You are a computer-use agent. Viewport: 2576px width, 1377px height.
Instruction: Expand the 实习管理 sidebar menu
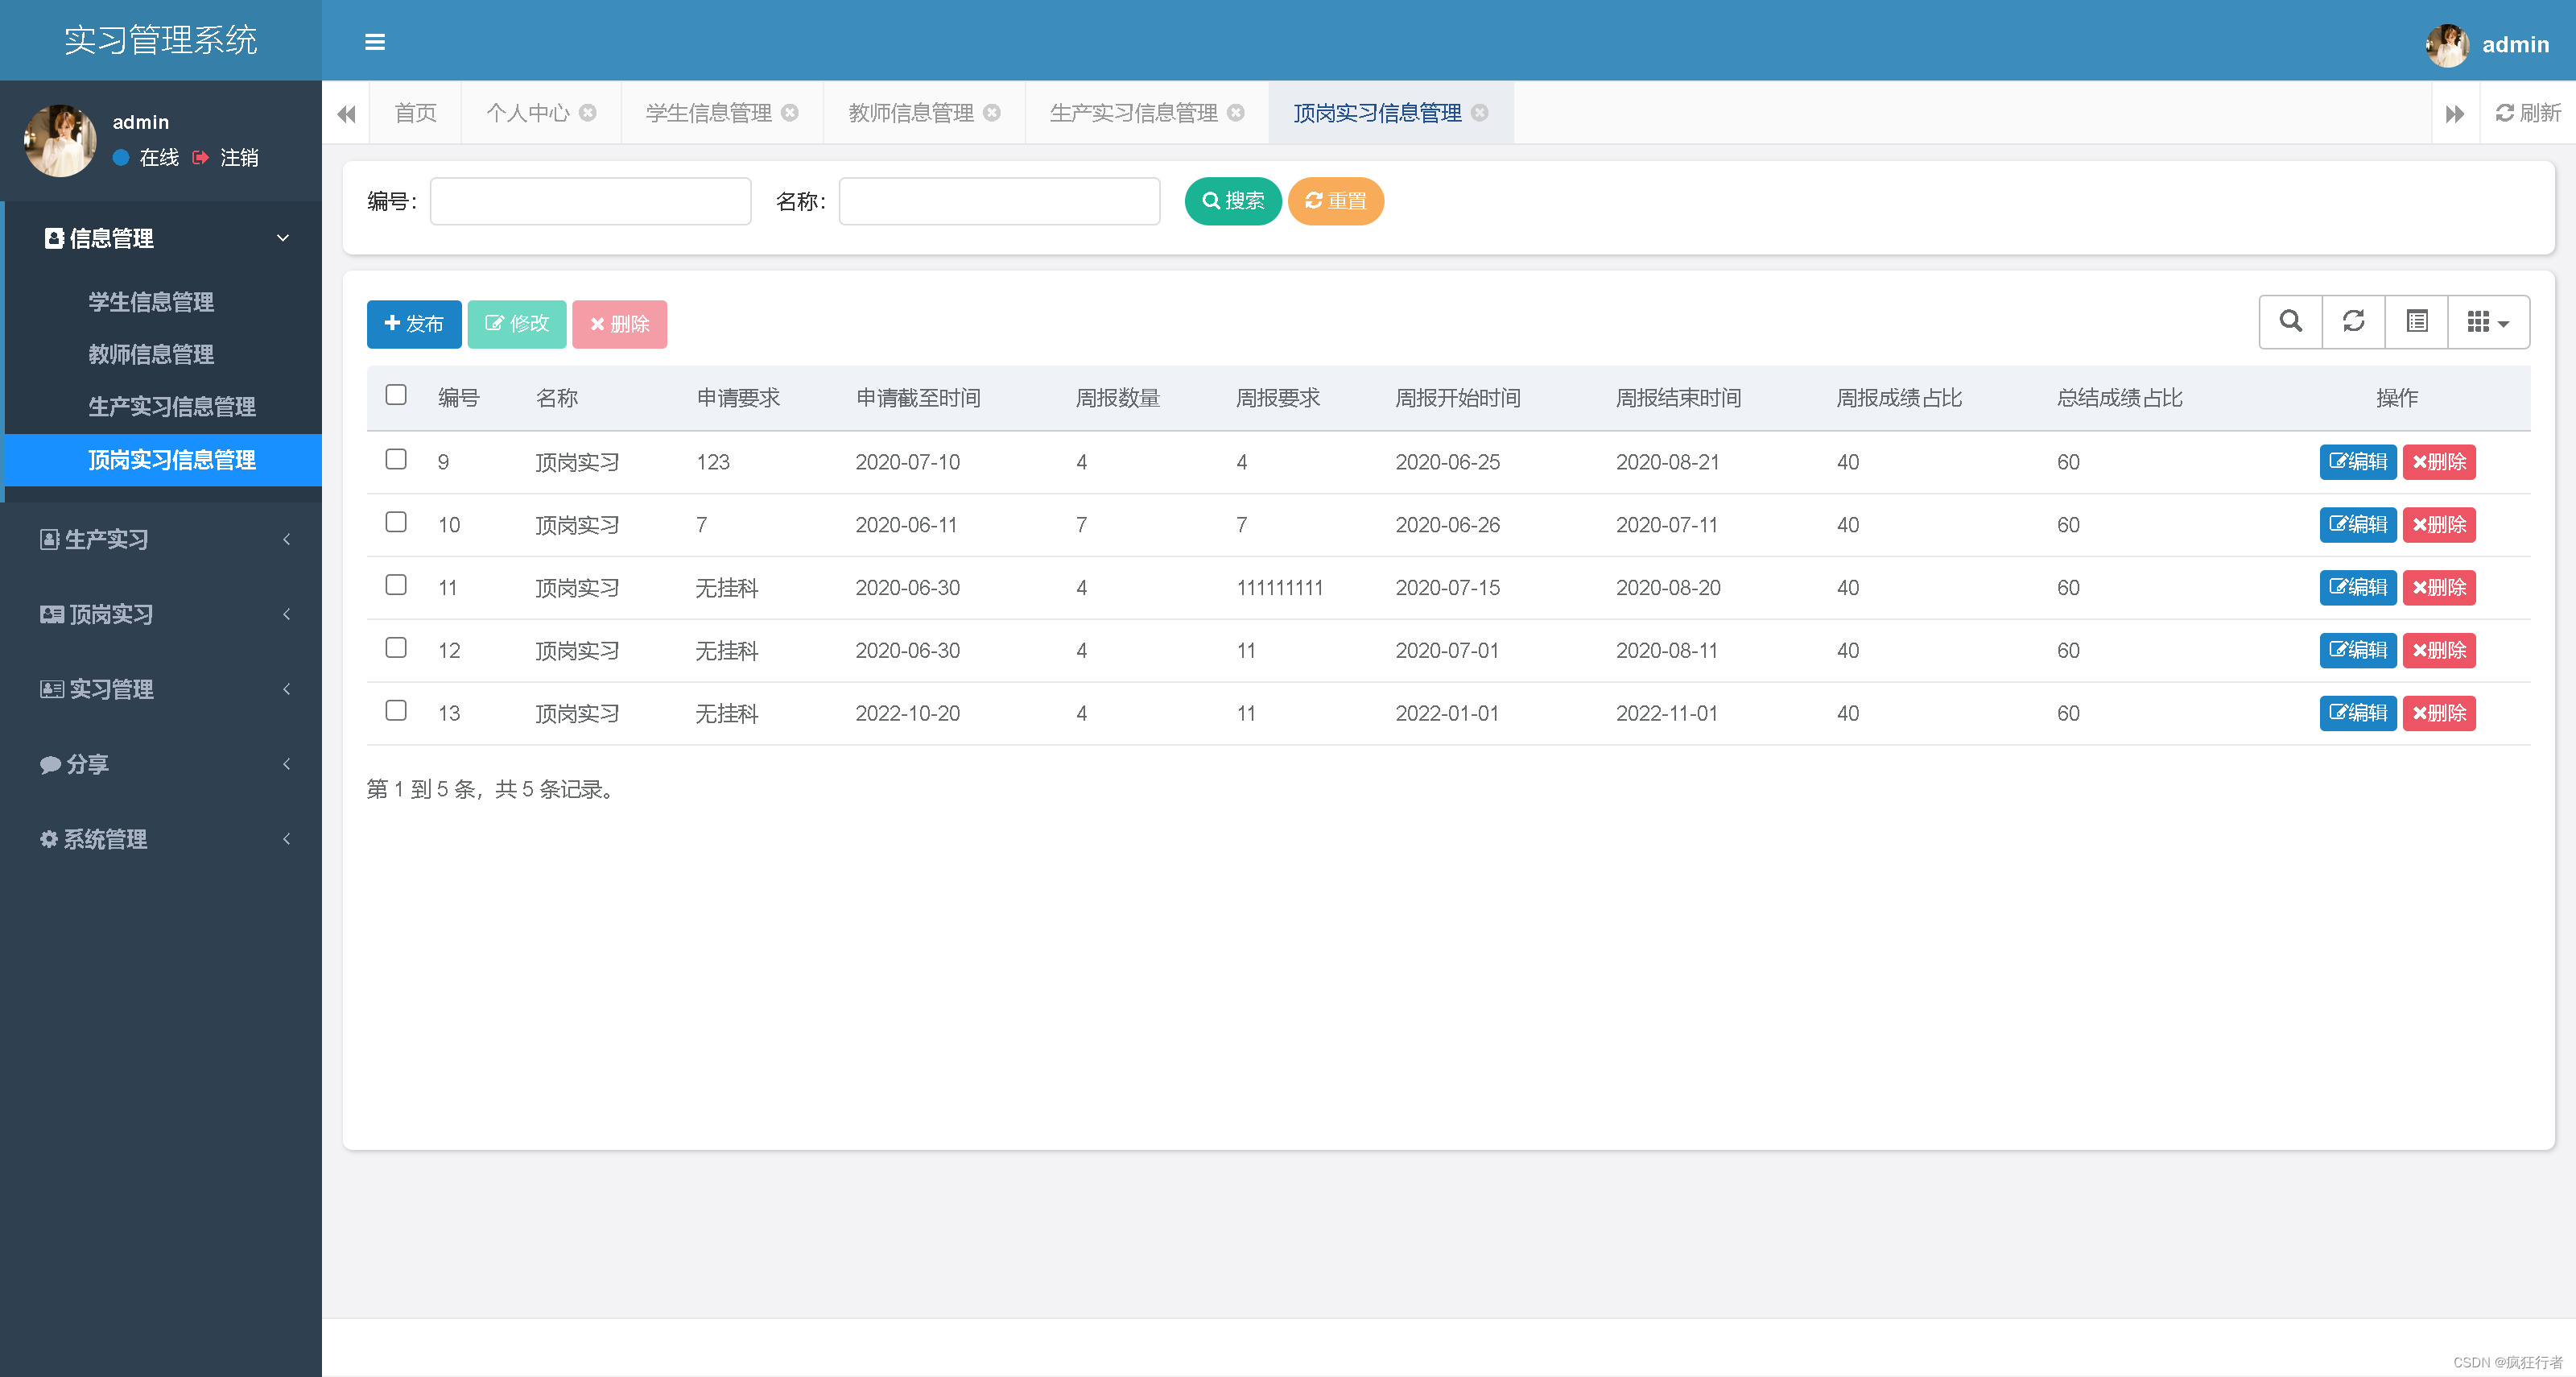(x=161, y=690)
